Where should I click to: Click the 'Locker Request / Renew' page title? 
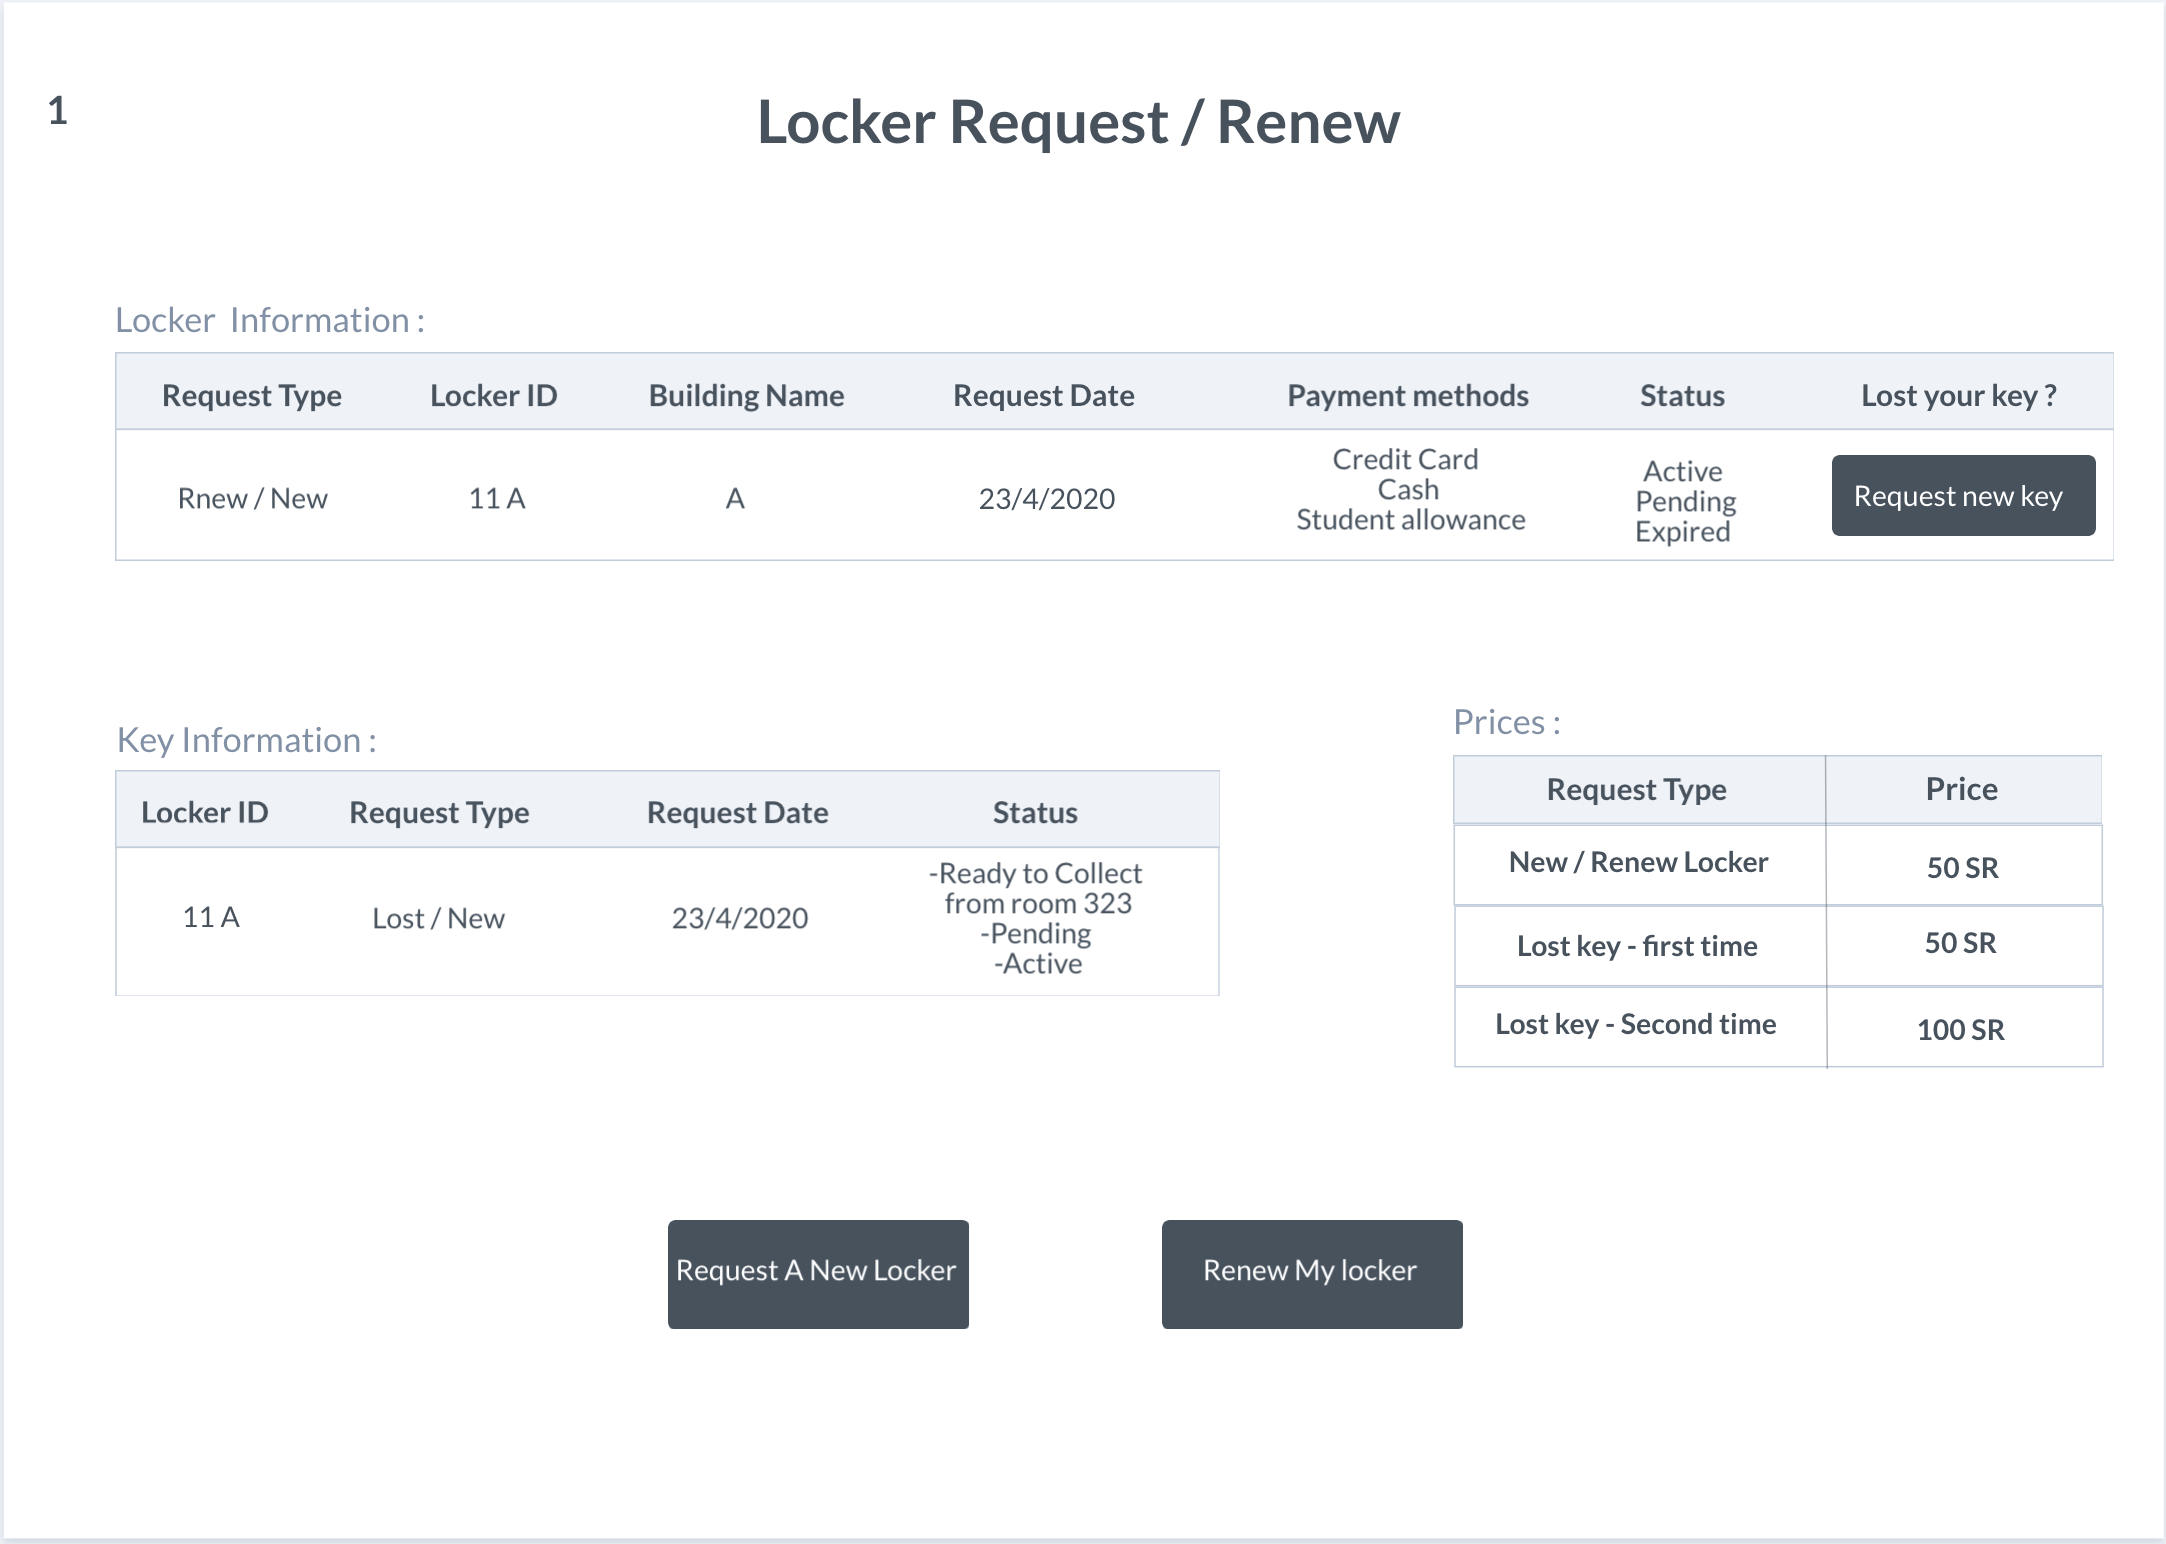[x=1078, y=122]
